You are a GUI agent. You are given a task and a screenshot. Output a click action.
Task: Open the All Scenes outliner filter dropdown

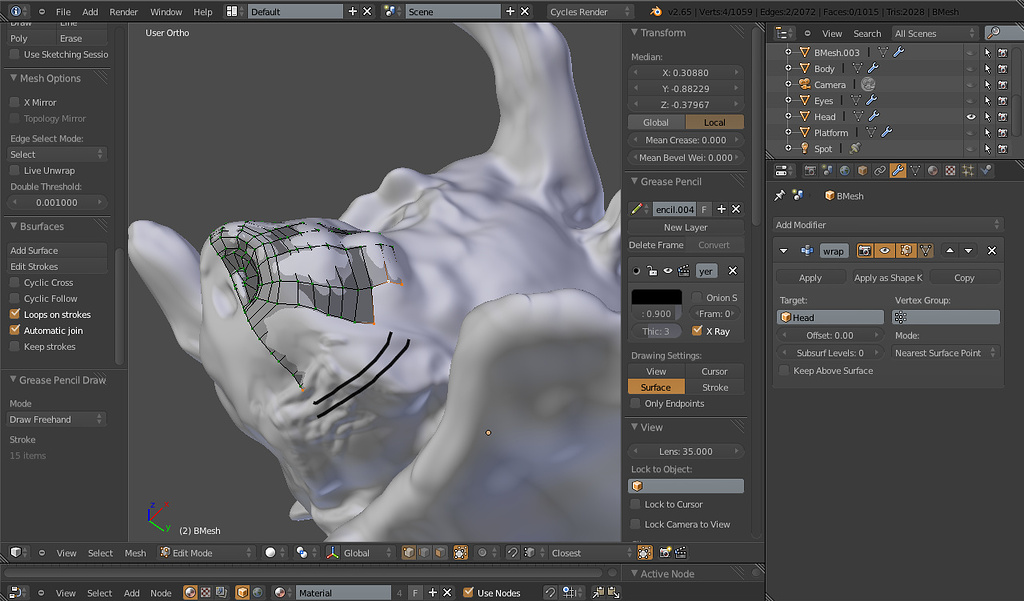pos(935,33)
